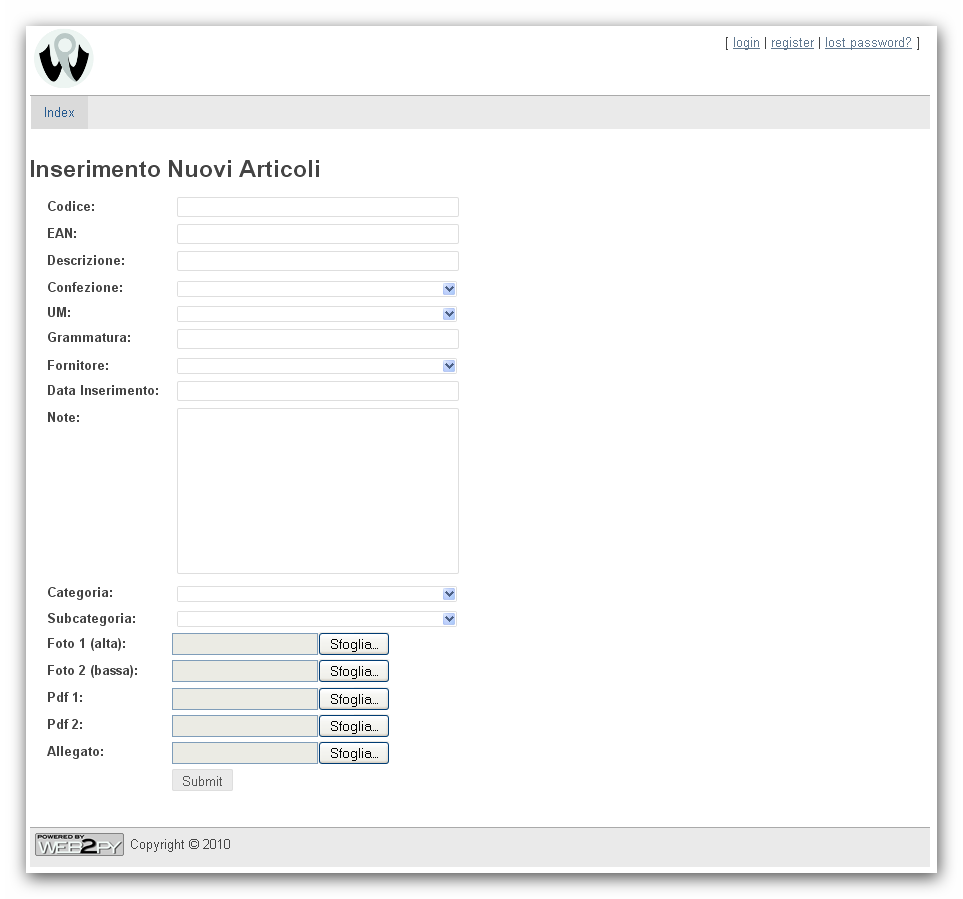Select the Note text area
The height and width of the screenshot is (899, 963).
coord(317,490)
